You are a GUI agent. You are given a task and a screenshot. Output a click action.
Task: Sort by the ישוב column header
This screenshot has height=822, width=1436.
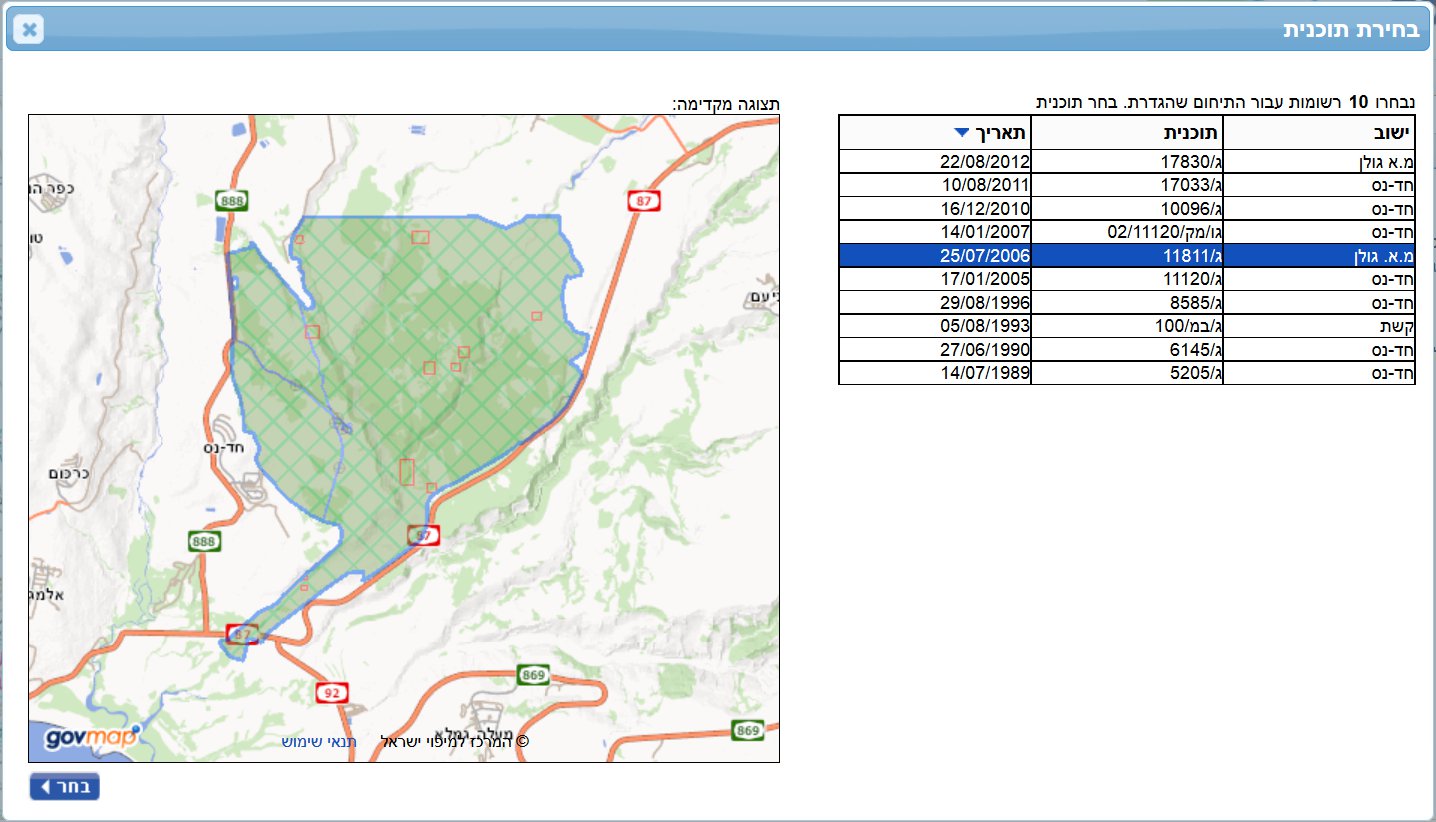pyautogui.click(x=1318, y=133)
